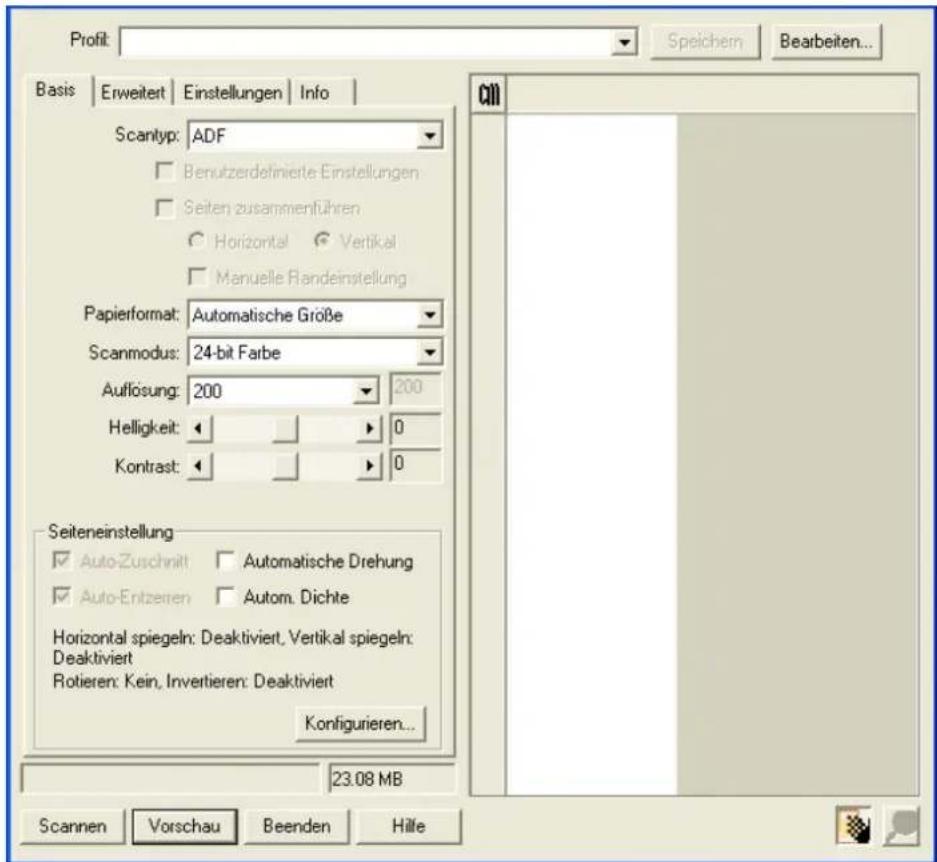Open the Auflösung 200 dropdown
Screen dimensions: 937x862
click(x=365, y=392)
